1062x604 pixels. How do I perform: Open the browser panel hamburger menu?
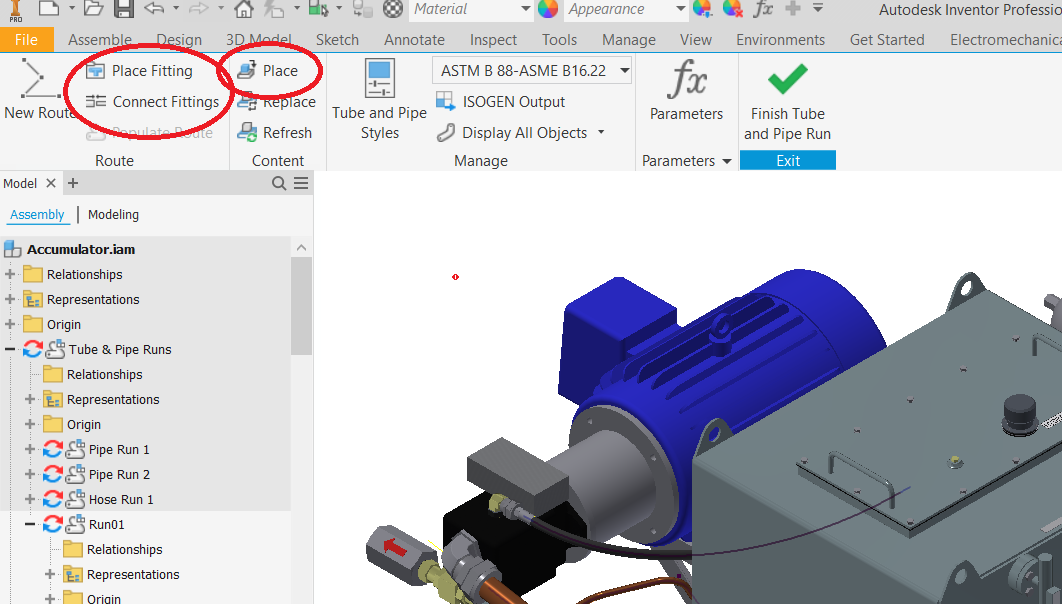301,184
